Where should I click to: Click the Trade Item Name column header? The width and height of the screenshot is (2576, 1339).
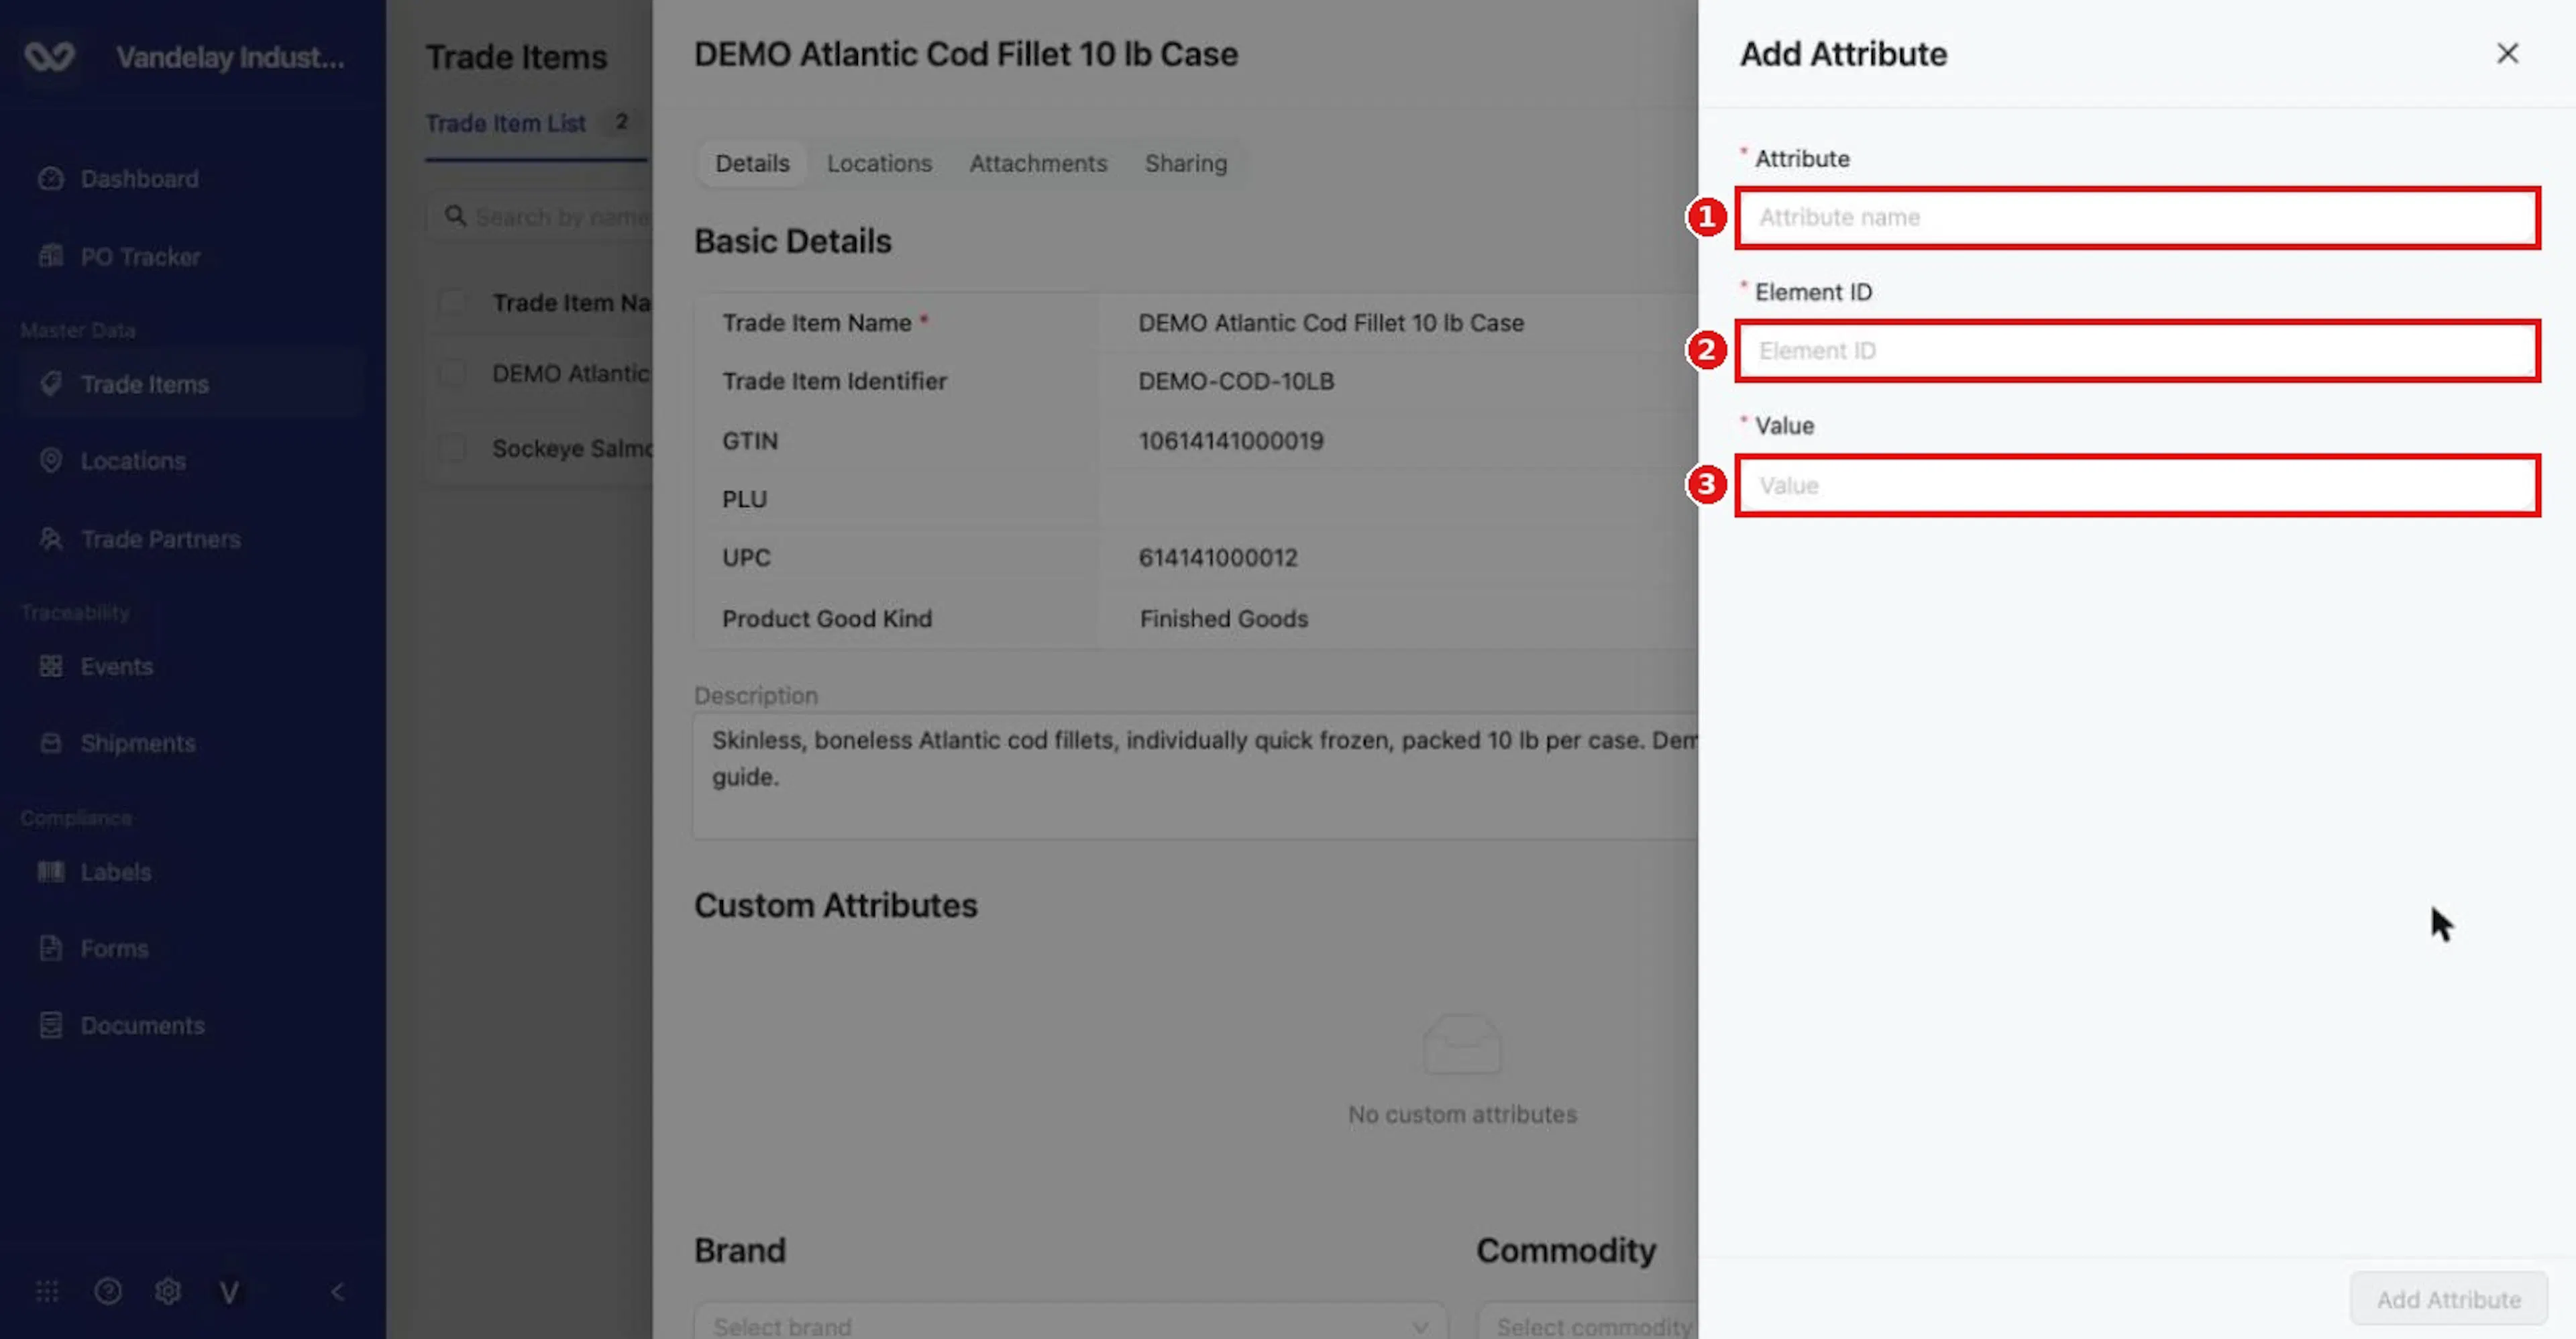(571, 302)
